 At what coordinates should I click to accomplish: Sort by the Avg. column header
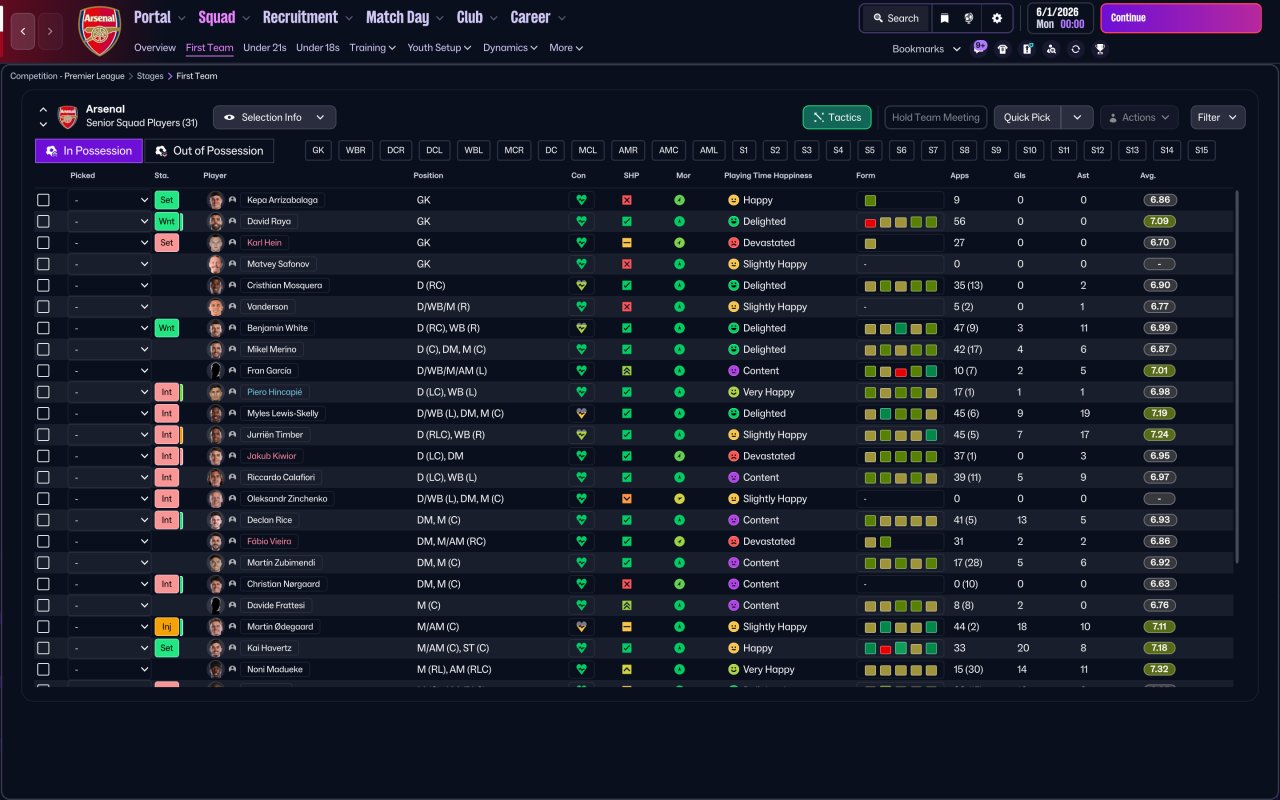(1148, 175)
